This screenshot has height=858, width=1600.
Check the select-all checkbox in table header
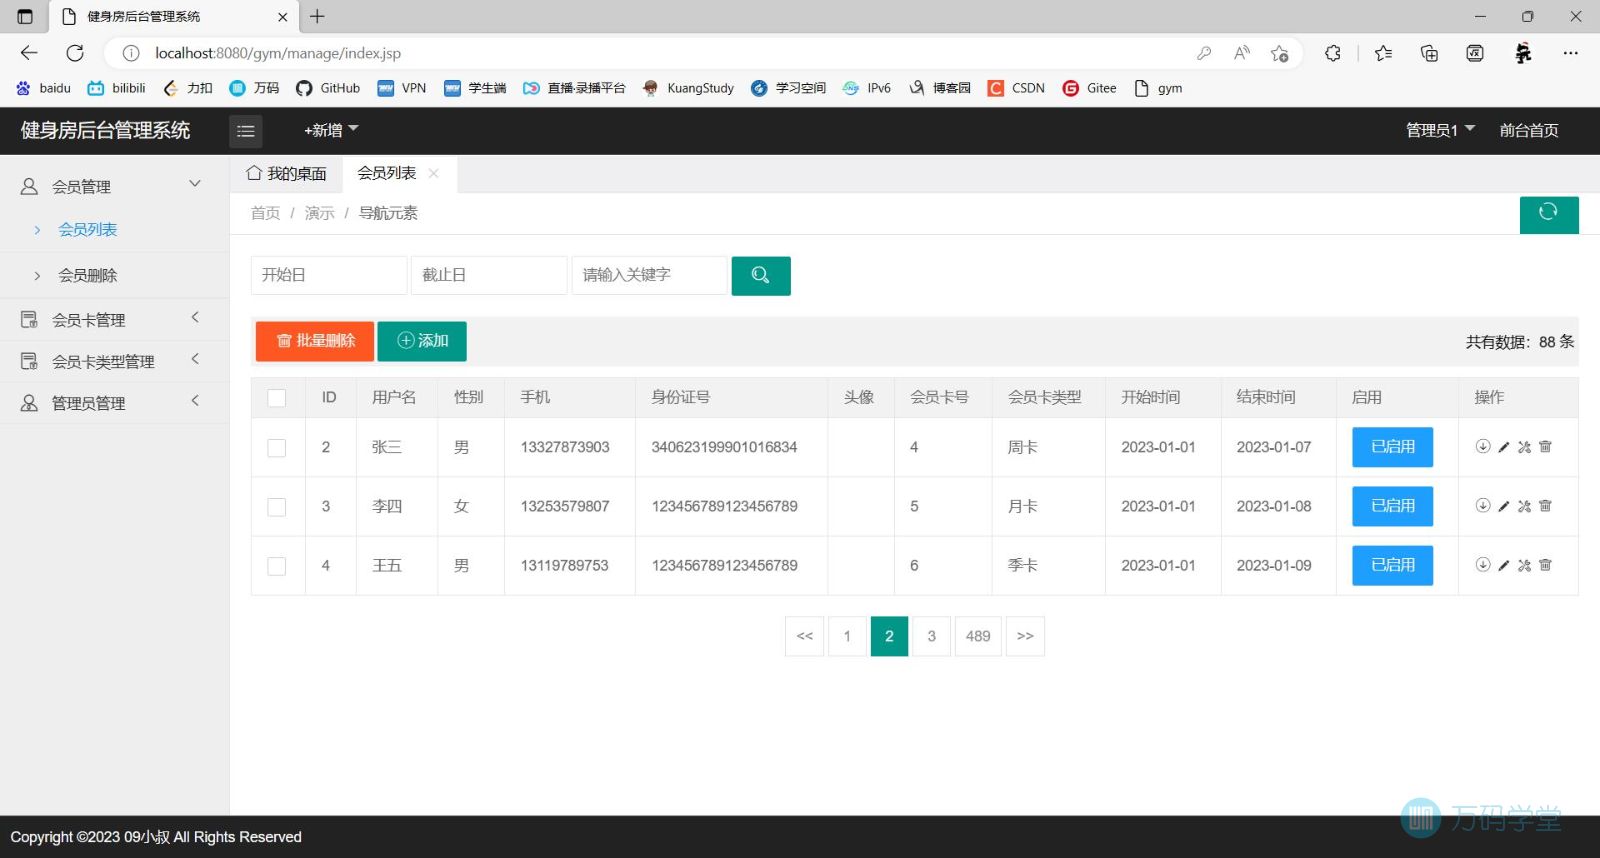click(x=277, y=398)
